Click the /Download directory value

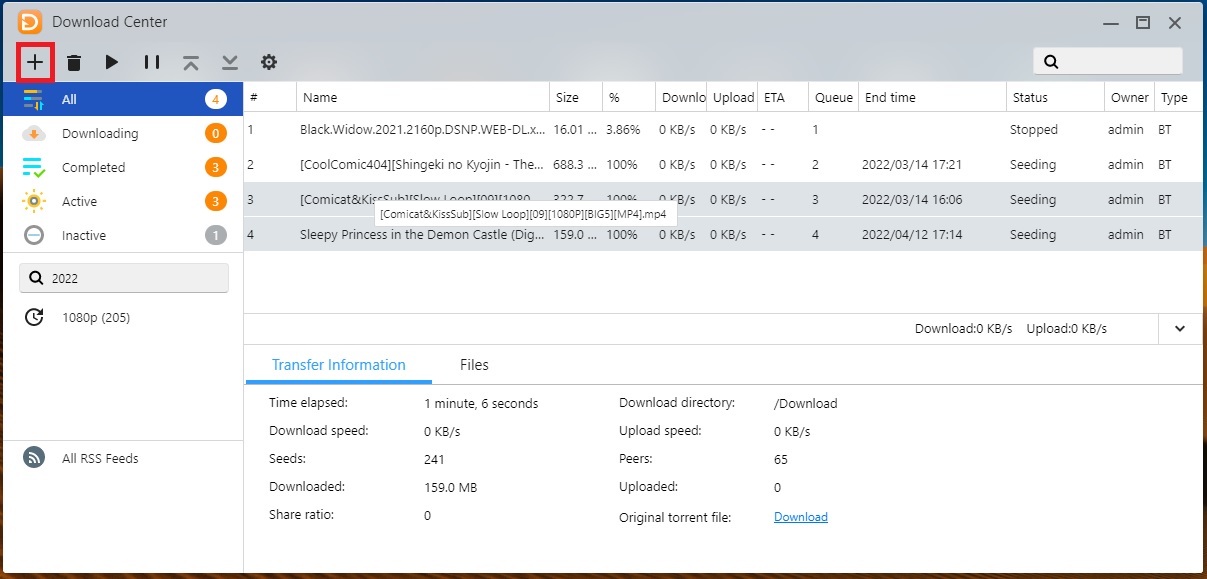tap(806, 403)
